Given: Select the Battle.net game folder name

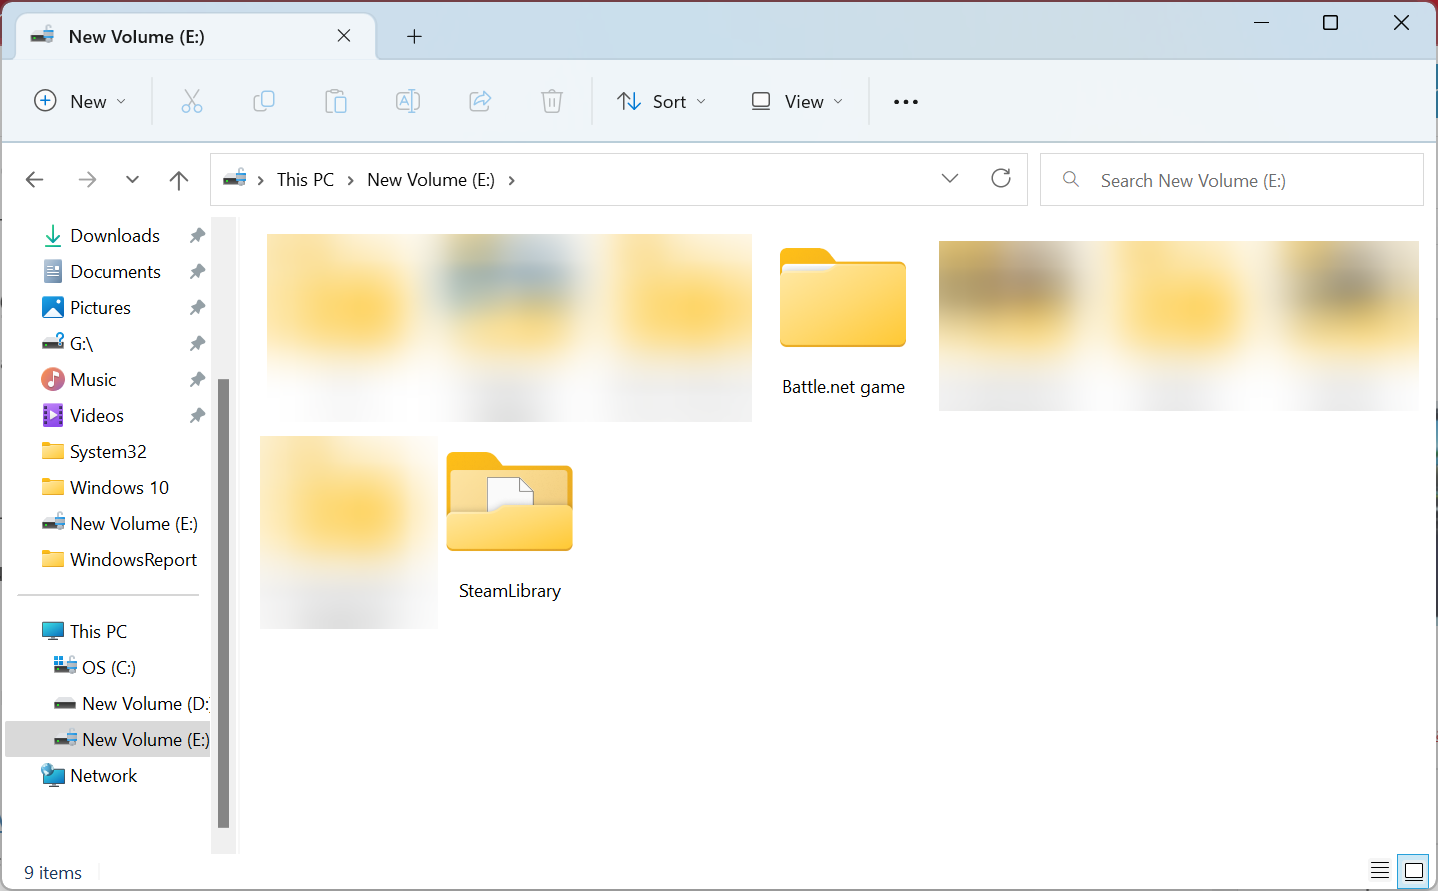Looking at the screenshot, I should pos(843,387).
